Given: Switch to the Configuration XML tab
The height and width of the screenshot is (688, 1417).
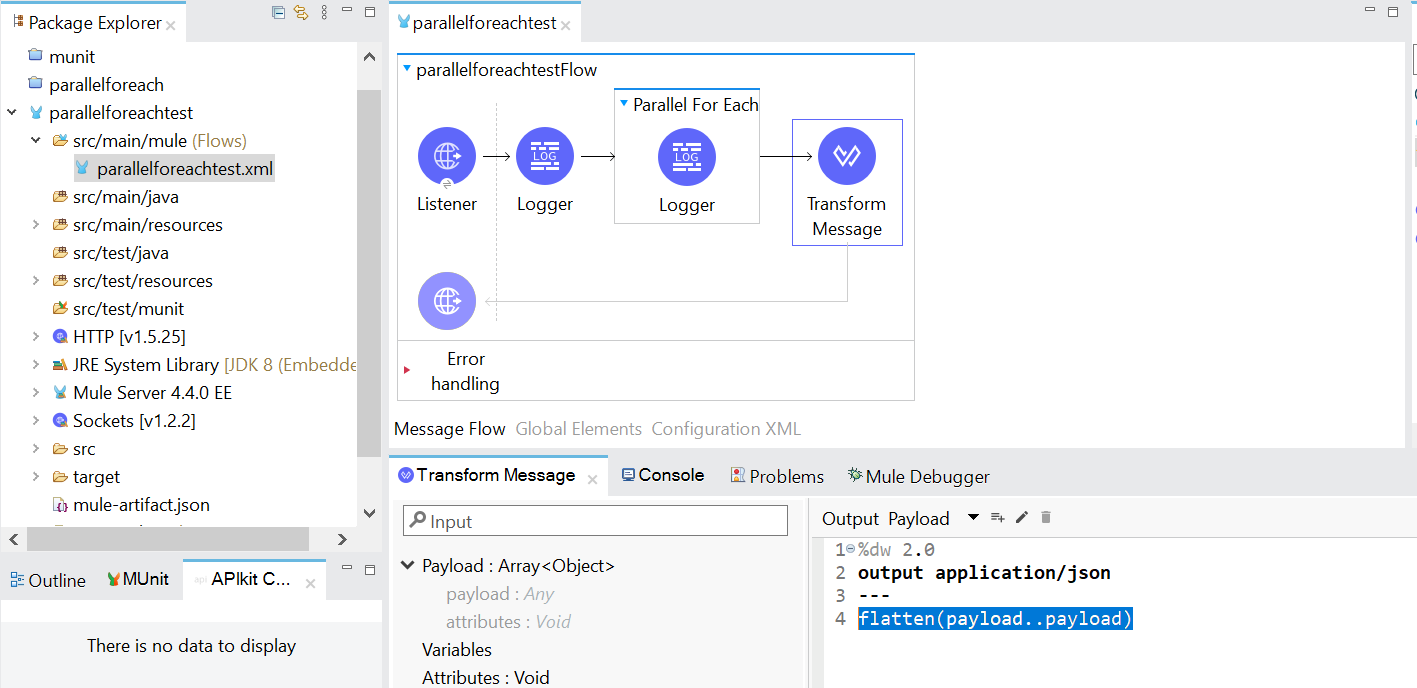Looking at the screenshot, I should 726,429.
